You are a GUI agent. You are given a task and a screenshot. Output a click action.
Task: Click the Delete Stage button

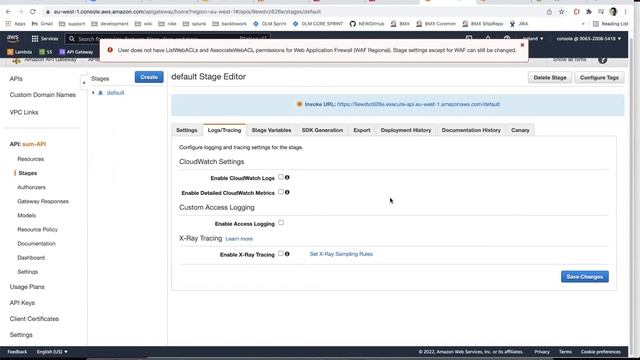[550, 78]
